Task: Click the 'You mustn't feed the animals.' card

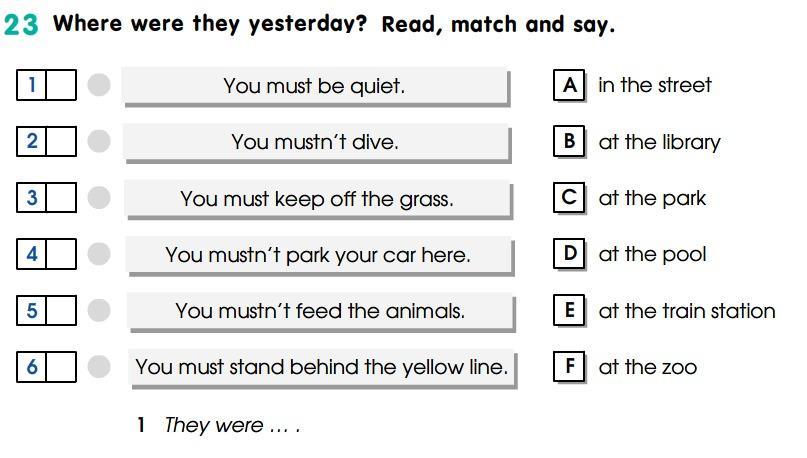Action: [321, 312]
